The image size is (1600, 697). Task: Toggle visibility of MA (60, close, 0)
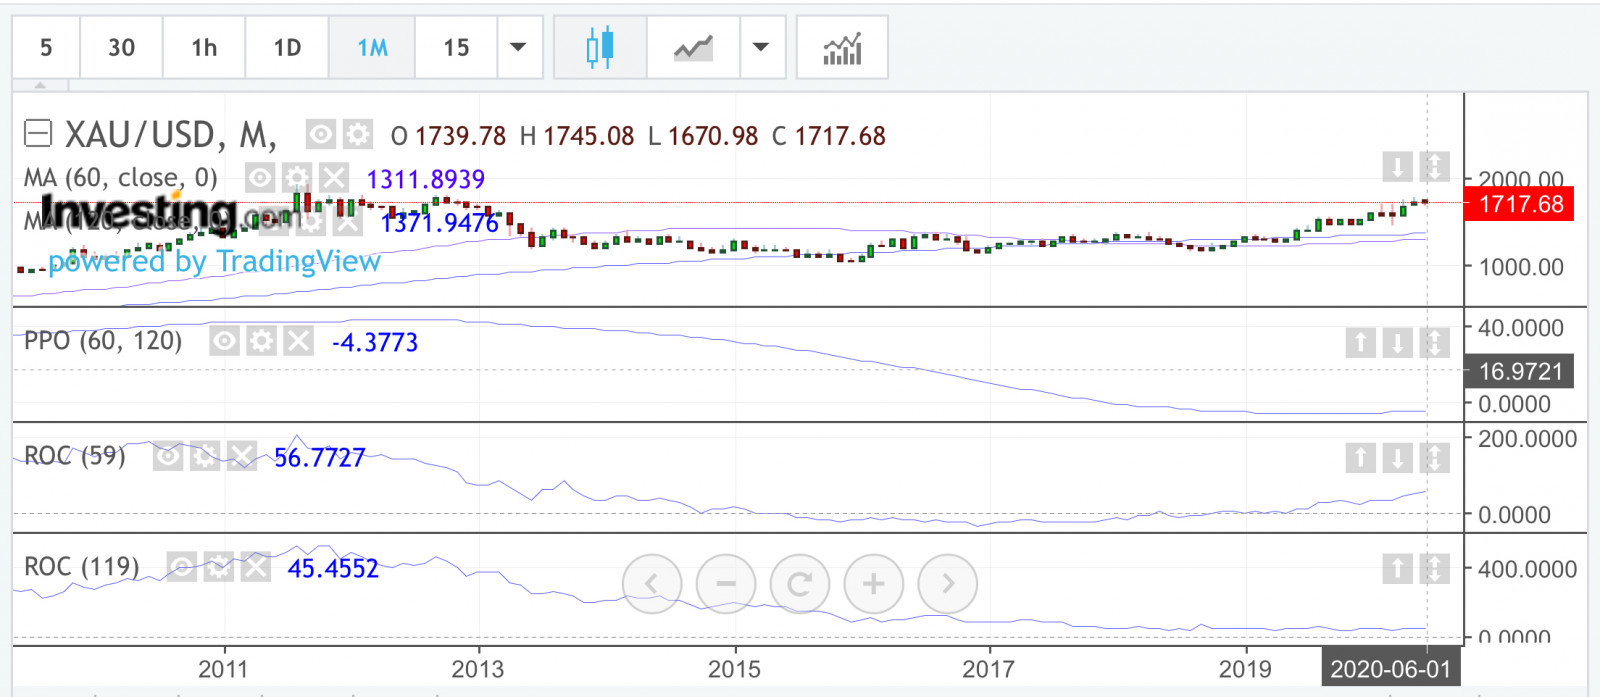(260, 178)
